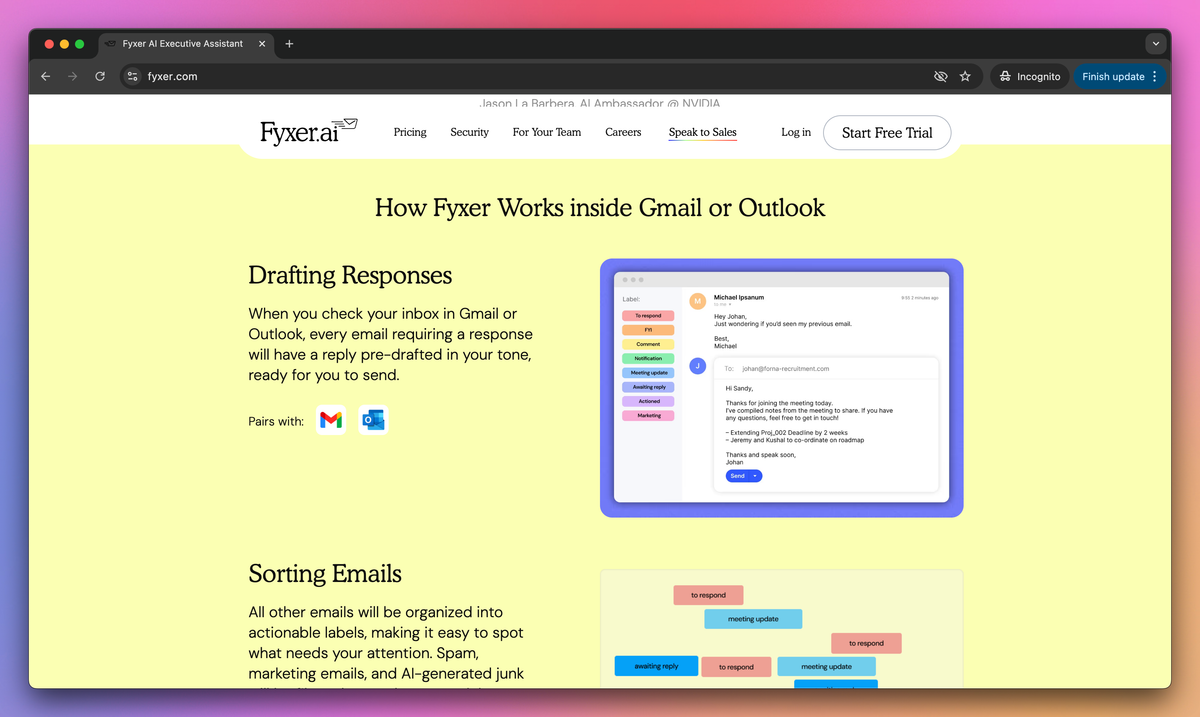
Task: Select the Fyxer AI Executive Assistant tab
Action: (x=185, y=44)
